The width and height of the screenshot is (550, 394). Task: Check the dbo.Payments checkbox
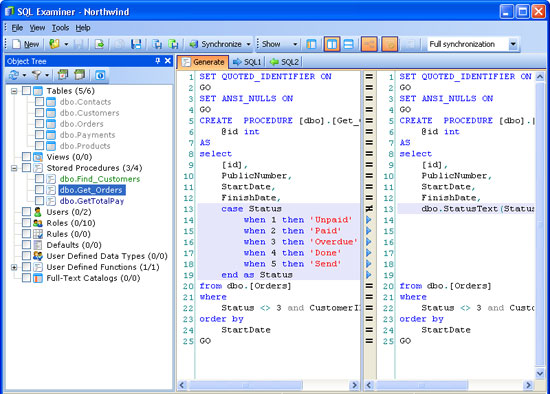point(39,135)
